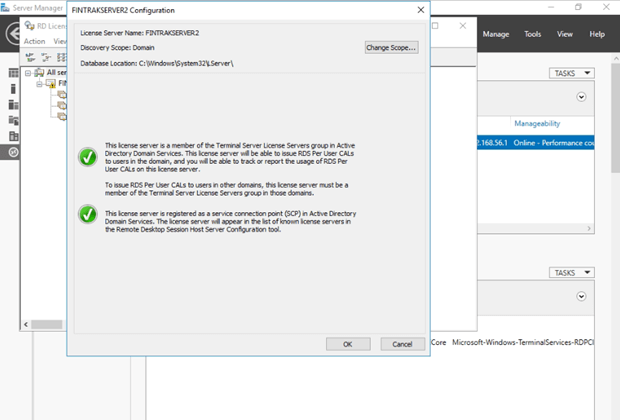Open the Help menu in Server Manager
Image resolution: width=620 pixels, height=420 pixels.
click(597, 34)
